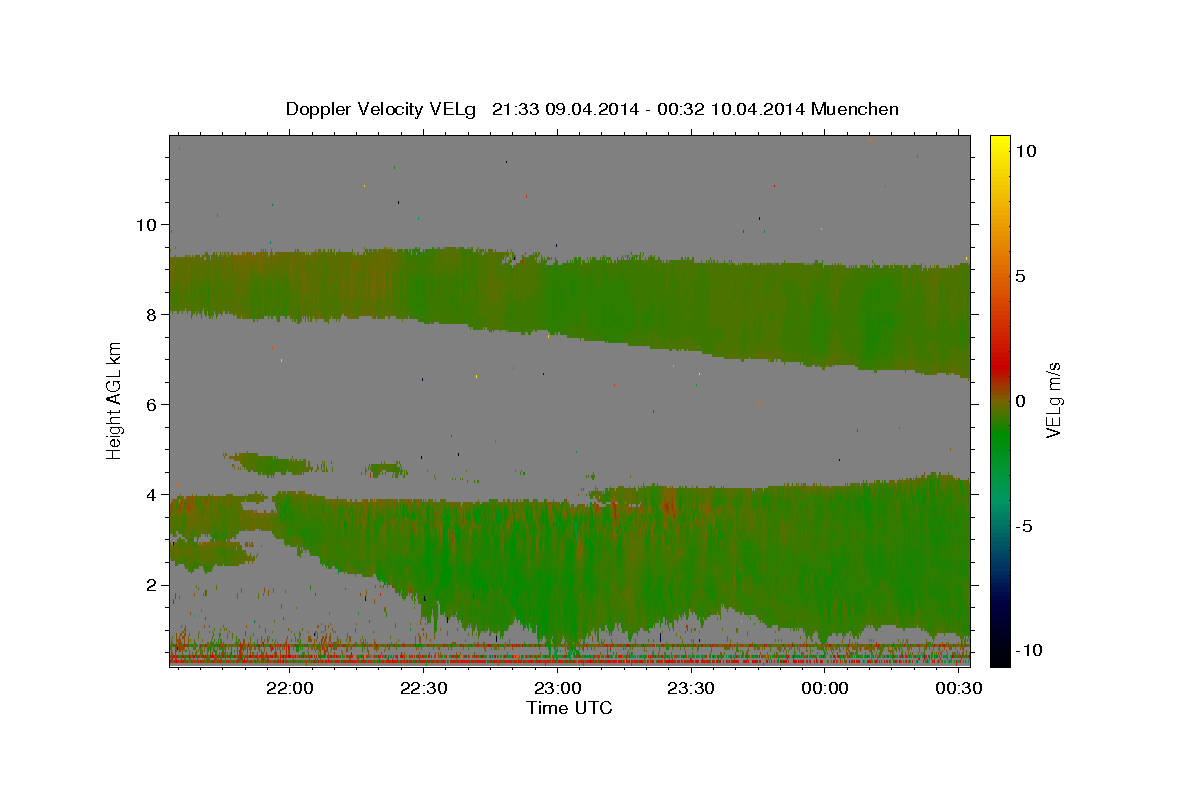Click the colorbar value 10
Viewport: 1200px width, 800px height.
click(x=1026, y=151)
